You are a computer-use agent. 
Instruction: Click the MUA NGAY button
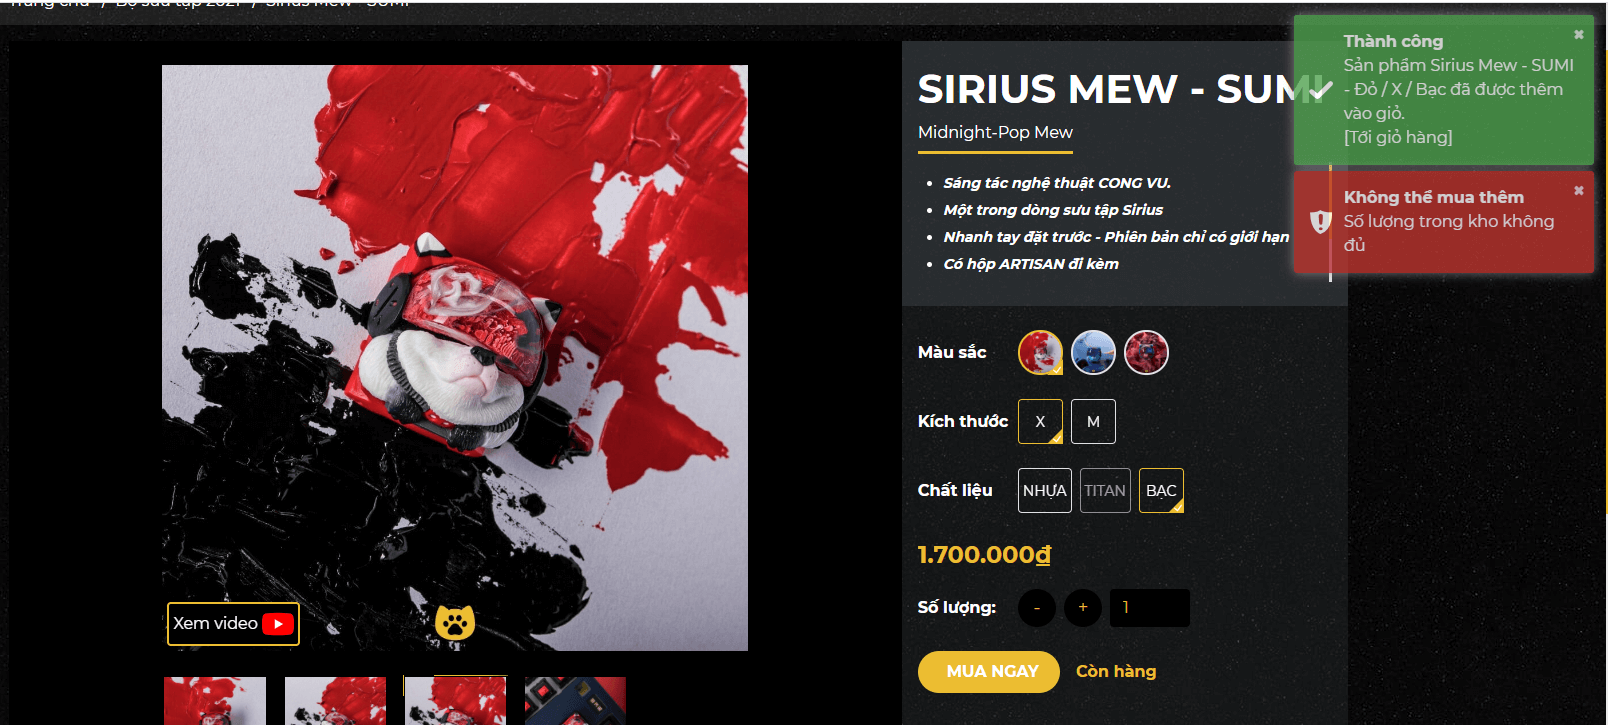989,672
